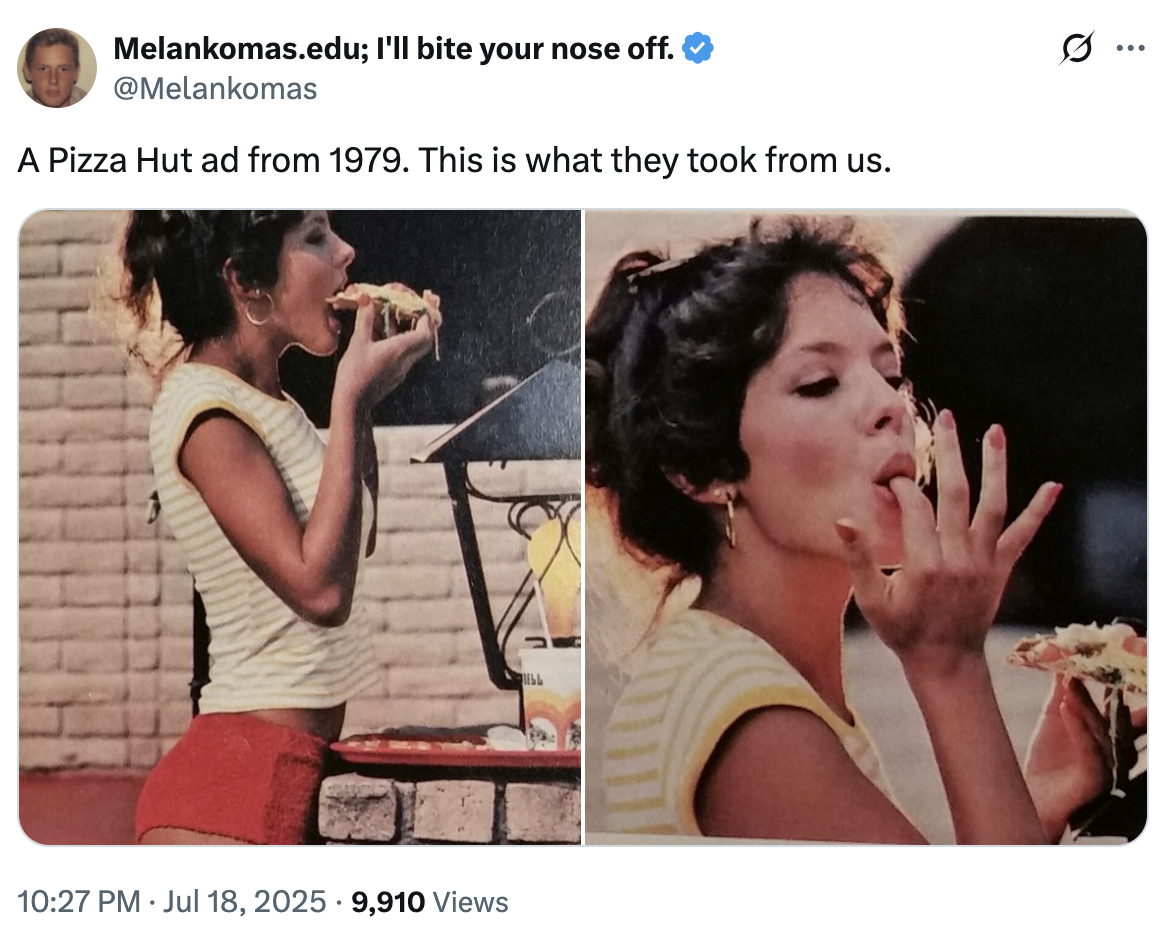Click the tweet text about Pizza Hut
Image resolution: width=1176 pixels, height=942 pixels.
(453, 160)
